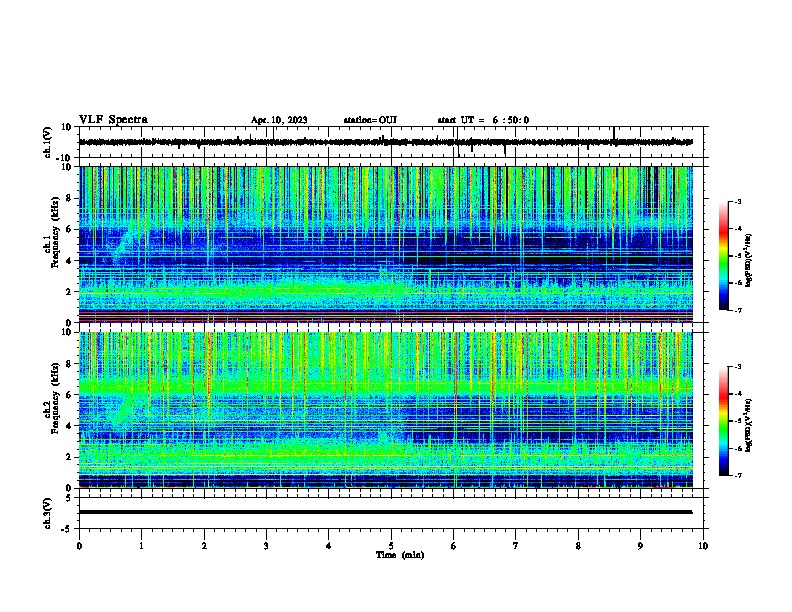Viewport: 792px width, 612px height.
Task: Click the '3' tick on the time axis
Action: (266, 546)
